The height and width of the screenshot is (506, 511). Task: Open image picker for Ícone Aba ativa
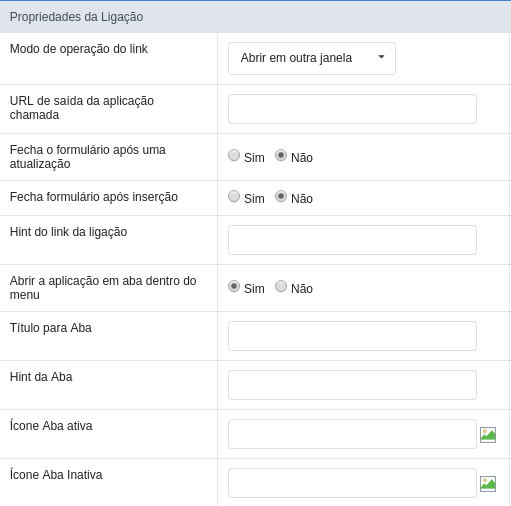pos(488,435)
